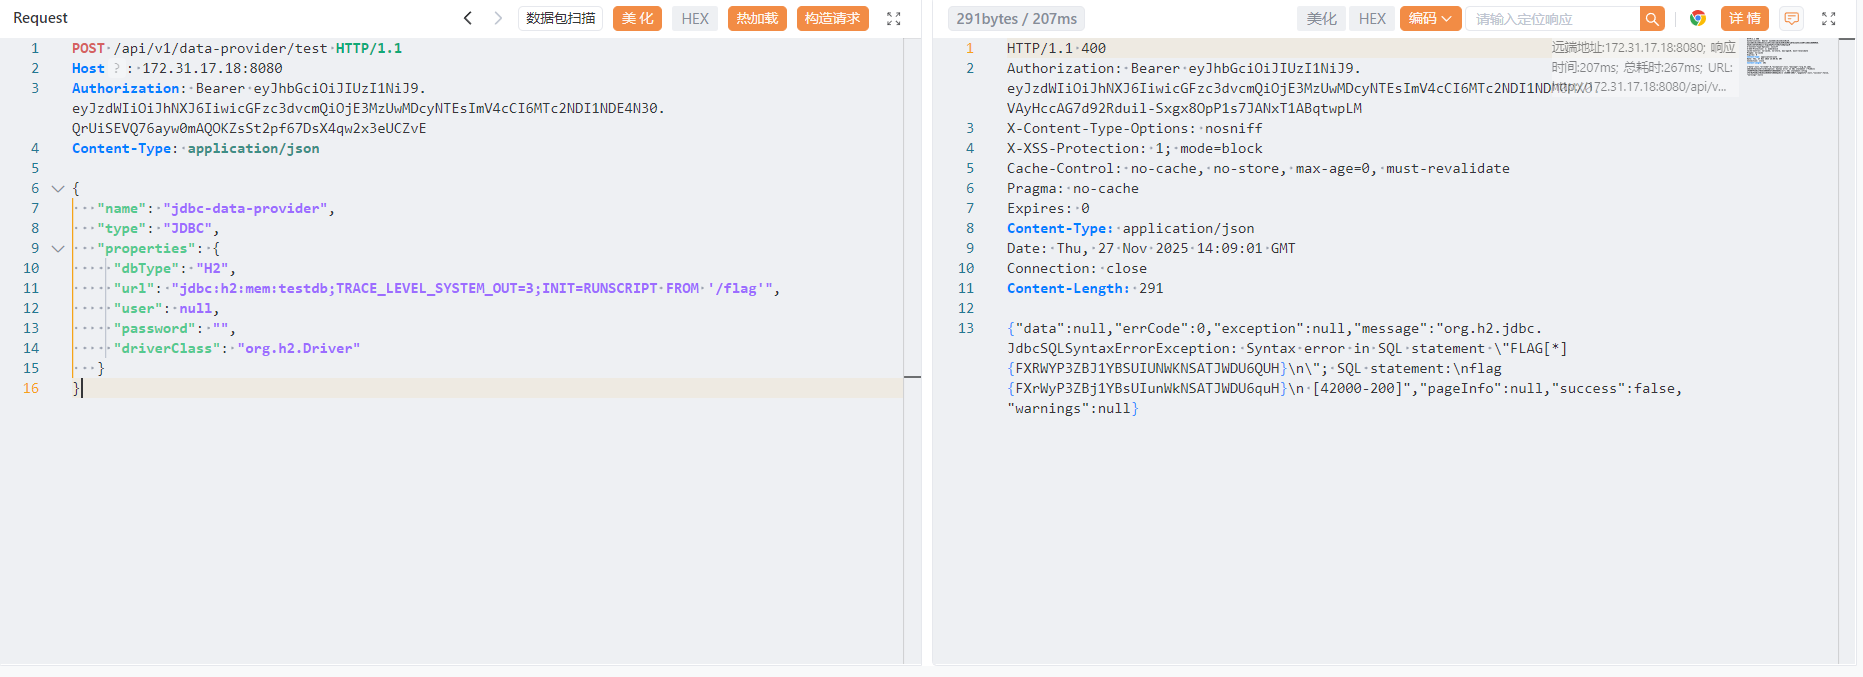This screenshot has height=677, width=1863.
Task: Click the Date response header
Action: (1151, 248)
